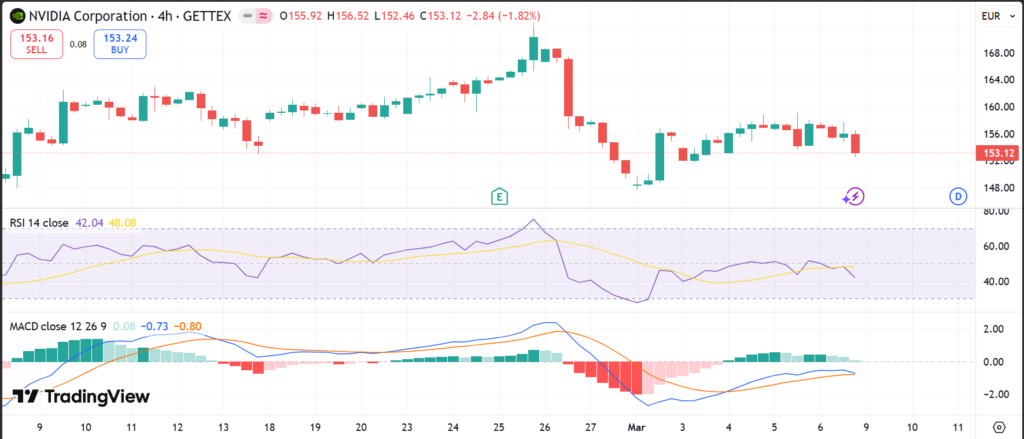Click the NVIDIA logo icon
1024x439 pixels.
coord(18,17)
